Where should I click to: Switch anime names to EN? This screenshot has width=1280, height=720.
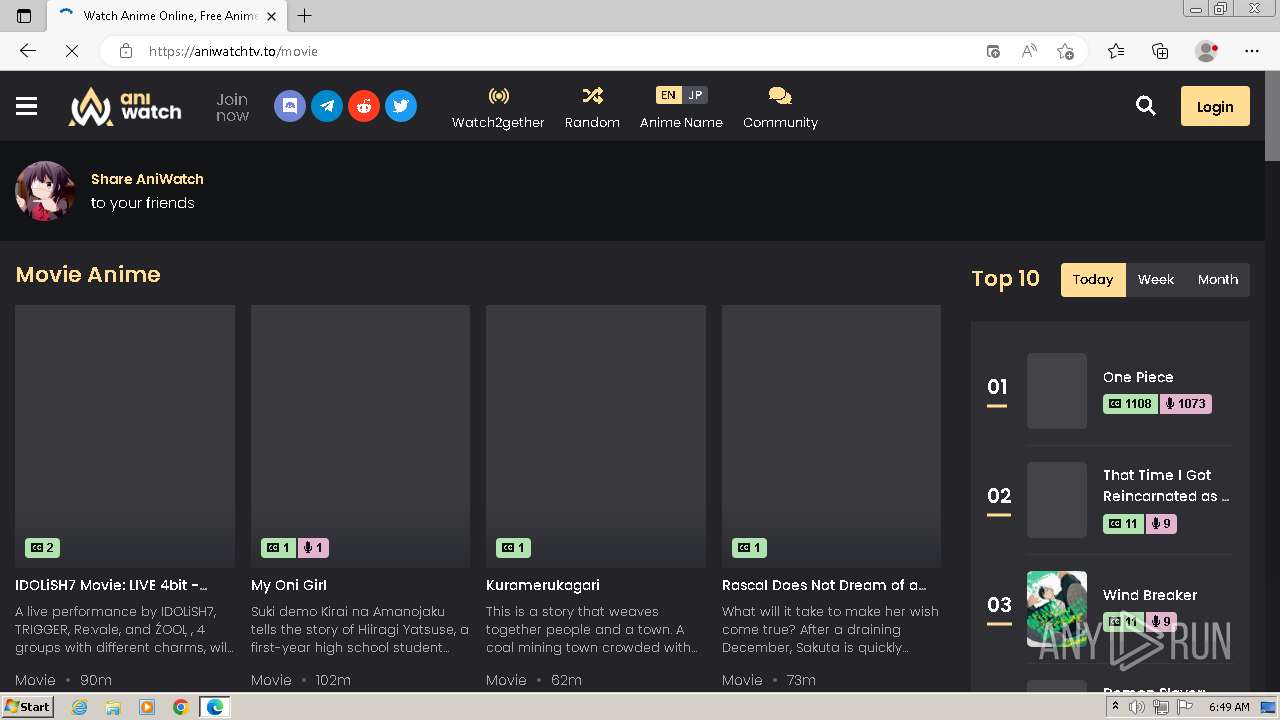[x=669, y=95]
